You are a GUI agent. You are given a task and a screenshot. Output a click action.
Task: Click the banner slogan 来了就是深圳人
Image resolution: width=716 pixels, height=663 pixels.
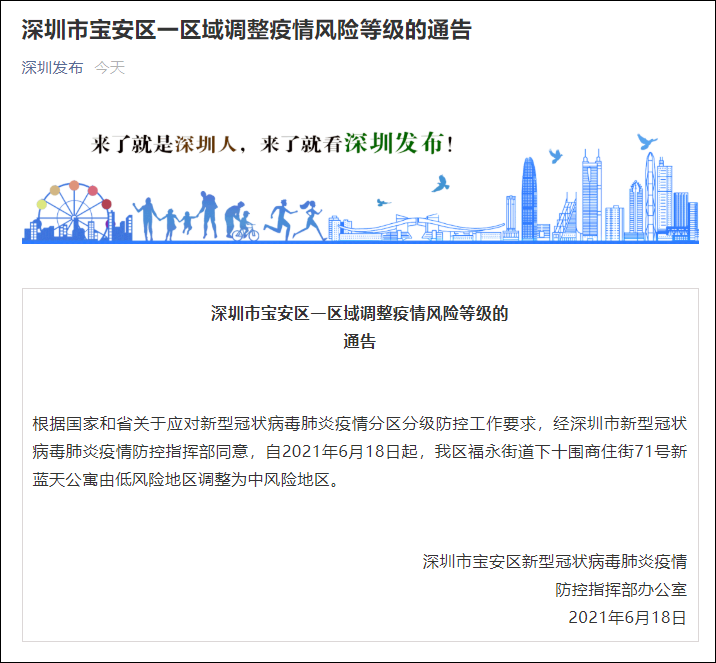click(164, 144)
